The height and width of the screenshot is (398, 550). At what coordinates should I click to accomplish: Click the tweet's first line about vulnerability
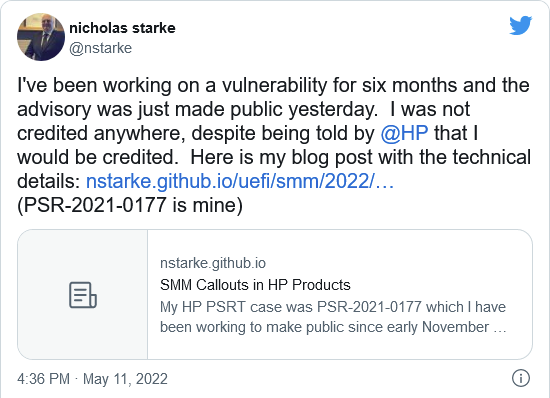click(x=273, y=85)
